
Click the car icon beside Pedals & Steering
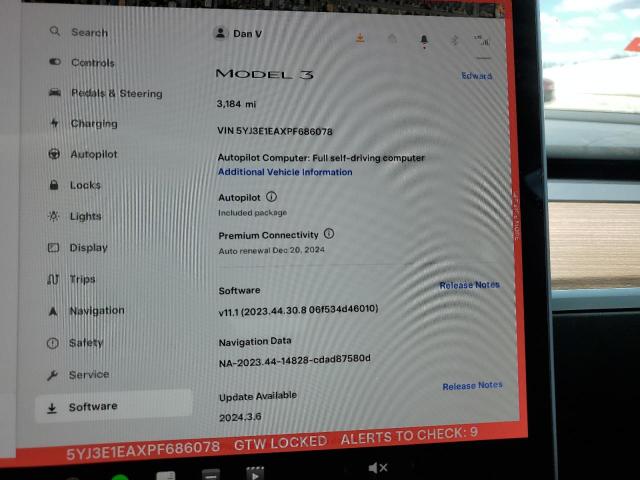tap(55, 92)
